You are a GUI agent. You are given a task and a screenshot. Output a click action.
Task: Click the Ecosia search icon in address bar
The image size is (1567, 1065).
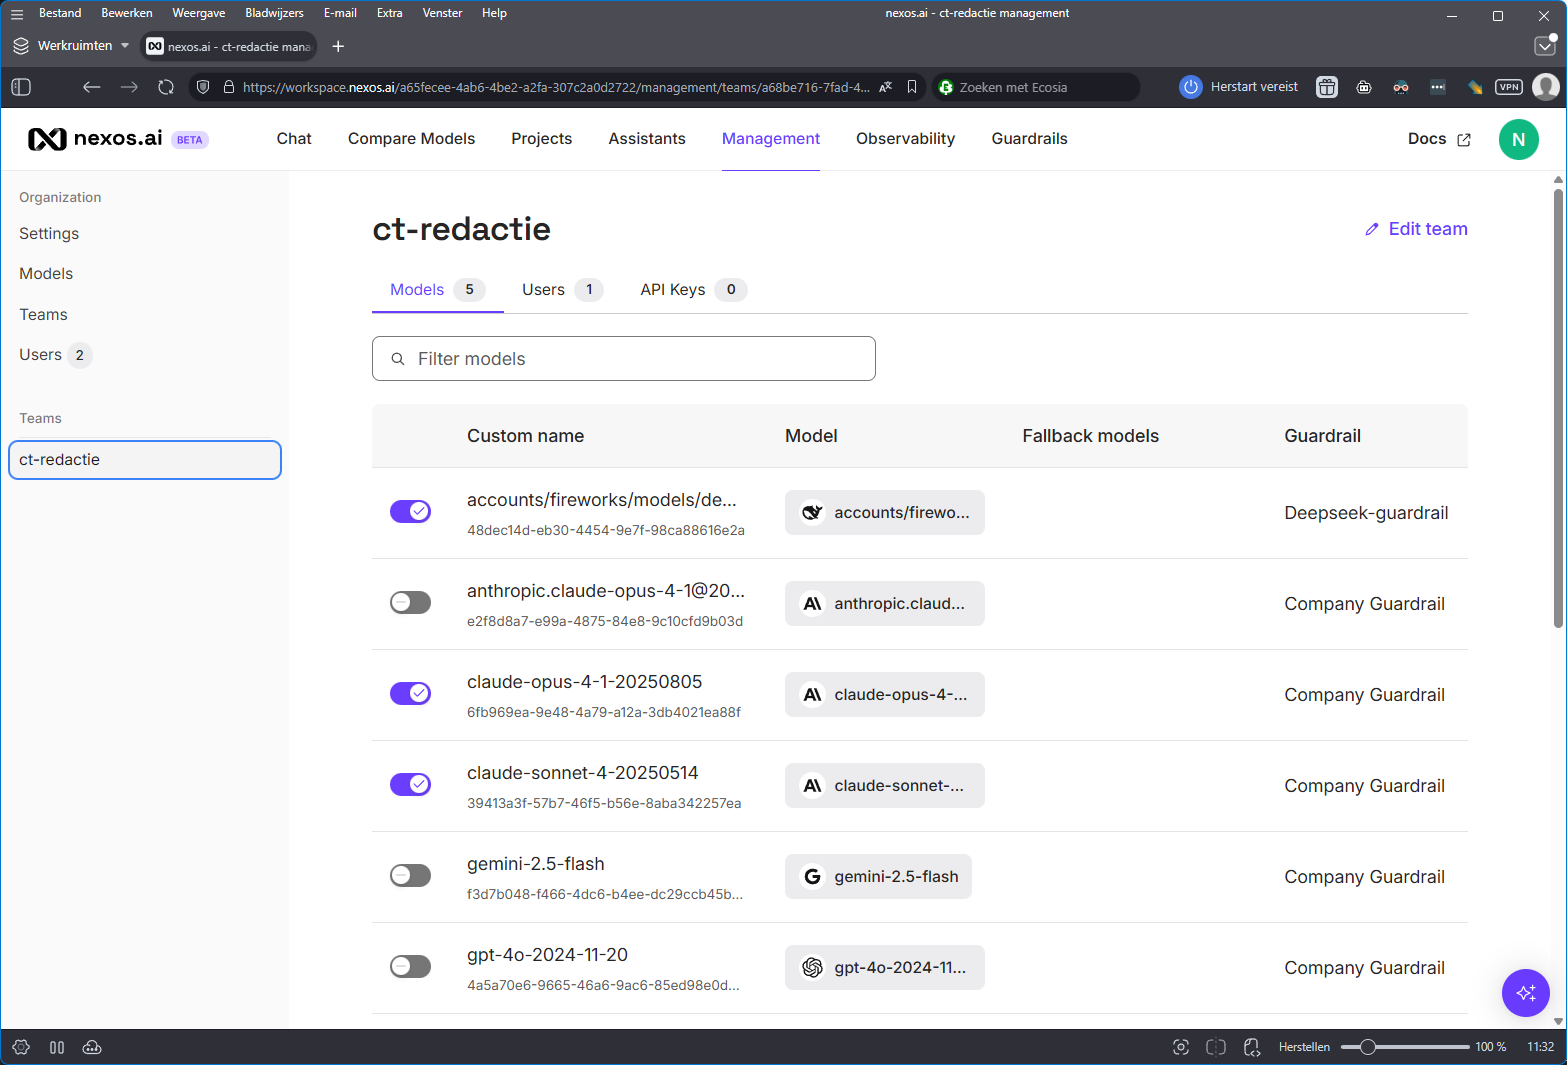945,87
